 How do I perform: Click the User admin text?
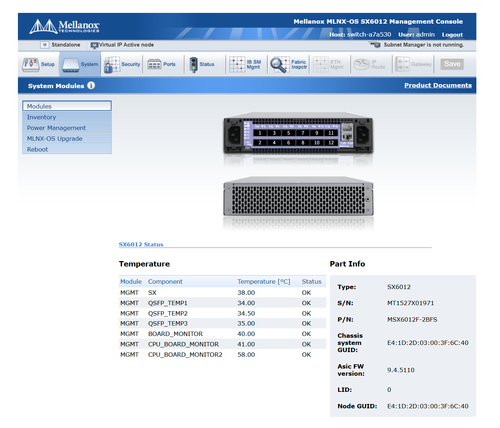coord(417,34)
